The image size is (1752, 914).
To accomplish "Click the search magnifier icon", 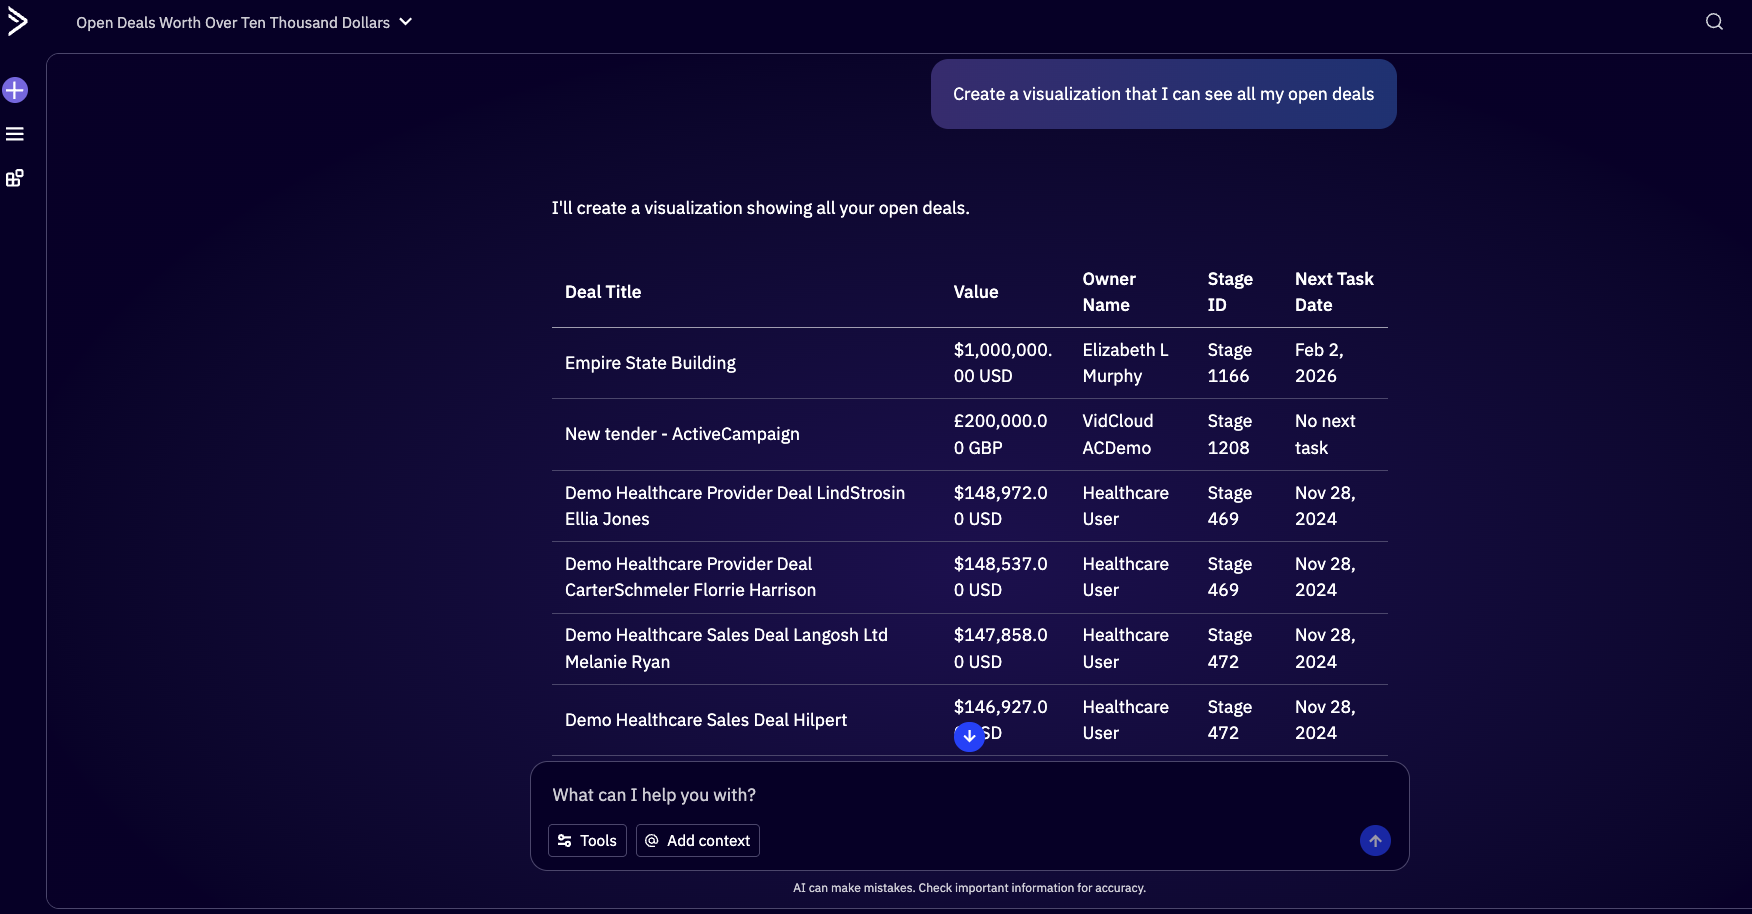I will click(1714, 22).
